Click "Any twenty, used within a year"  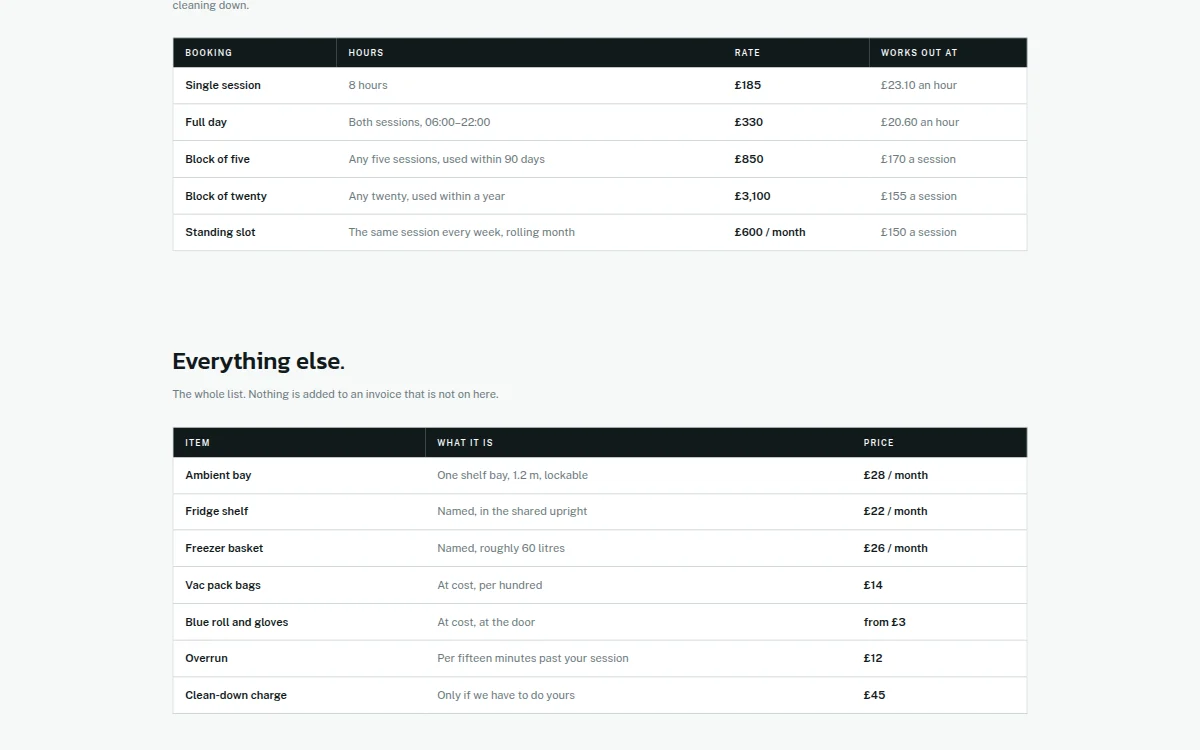427,196
